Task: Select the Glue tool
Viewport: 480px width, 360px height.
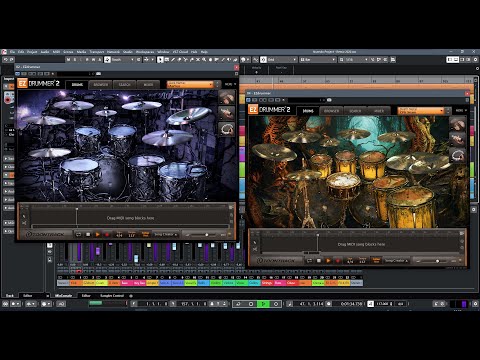Action: click(192, 60)
